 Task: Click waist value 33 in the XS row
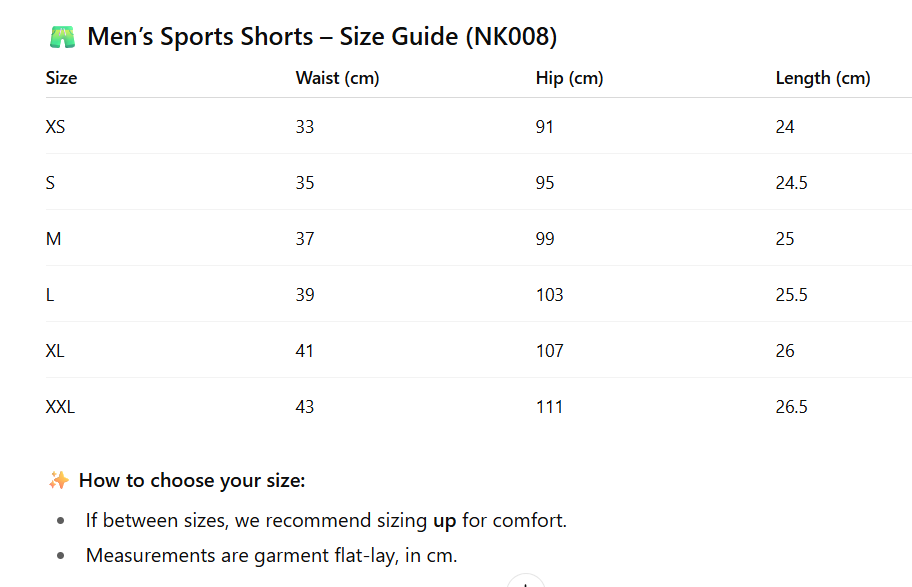pos(305,127)
